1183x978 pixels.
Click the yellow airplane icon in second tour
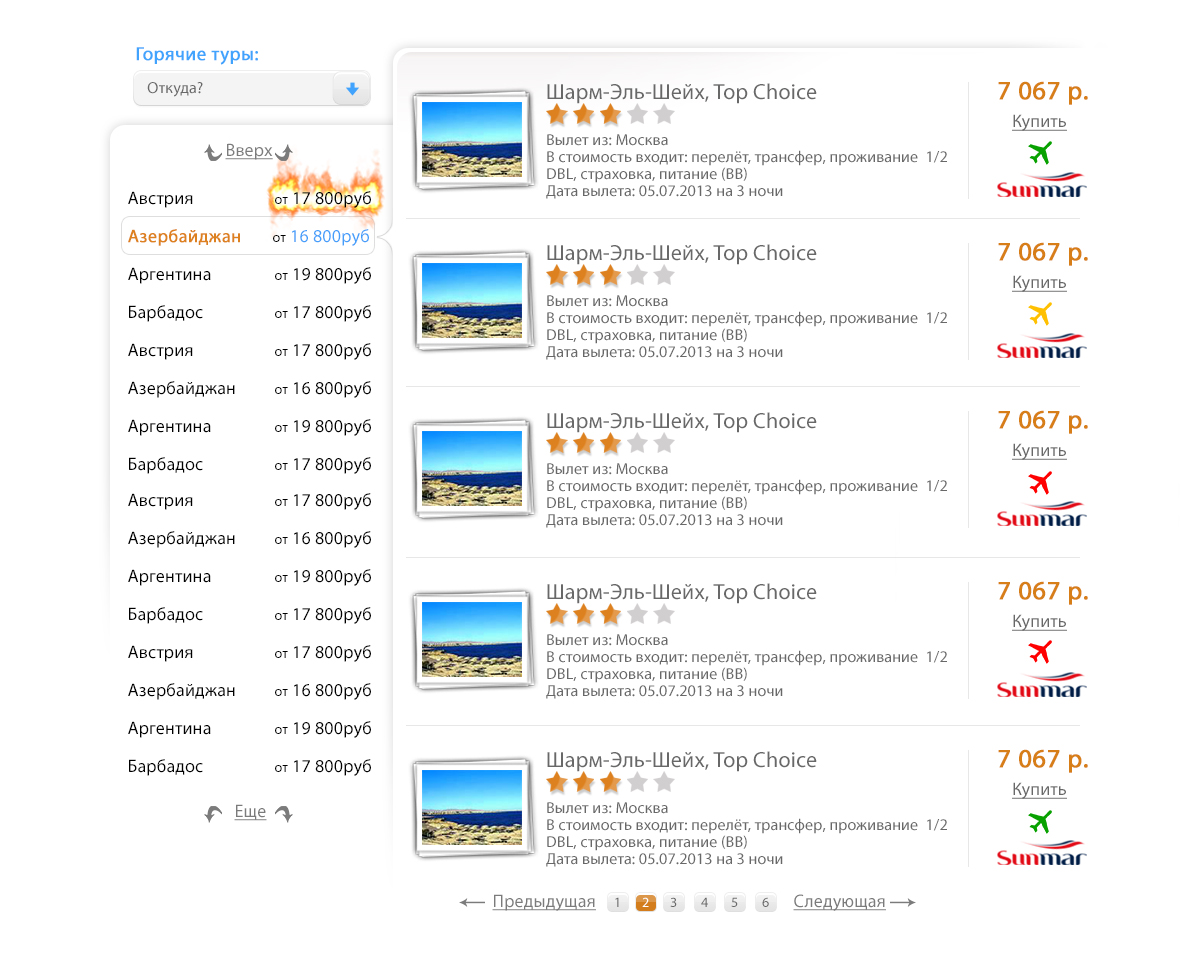[x=1040, y=313]
